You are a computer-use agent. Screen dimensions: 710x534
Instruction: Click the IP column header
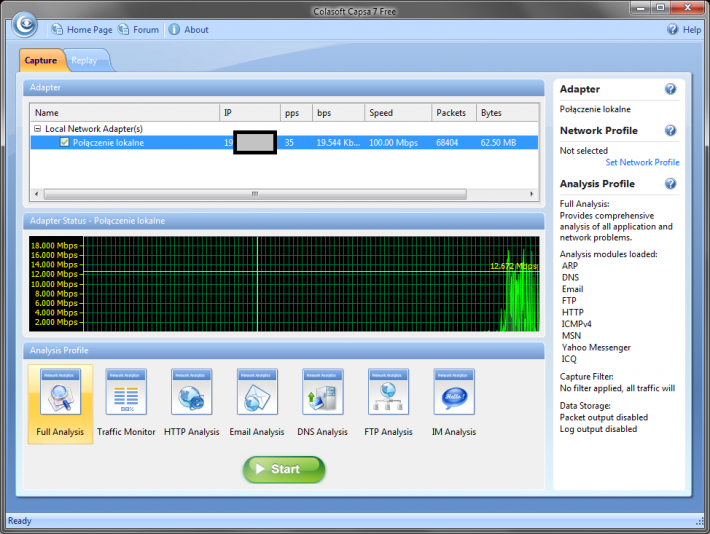click(250, 113)
